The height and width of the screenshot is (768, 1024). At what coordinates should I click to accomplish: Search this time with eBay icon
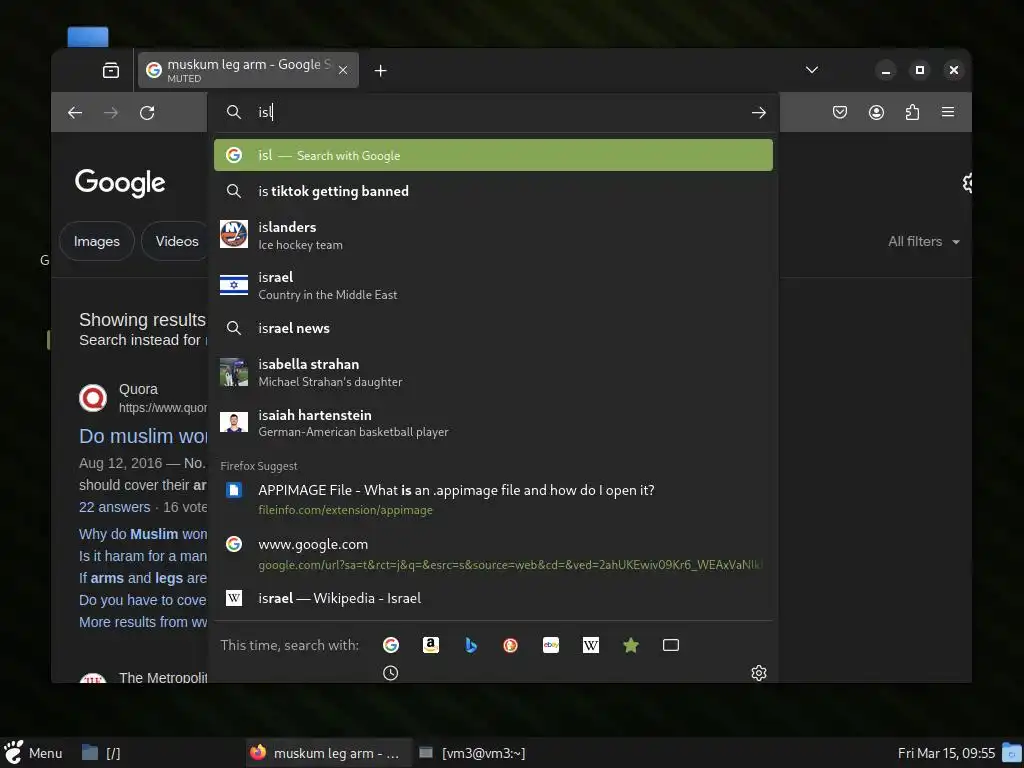click(551, 645)
